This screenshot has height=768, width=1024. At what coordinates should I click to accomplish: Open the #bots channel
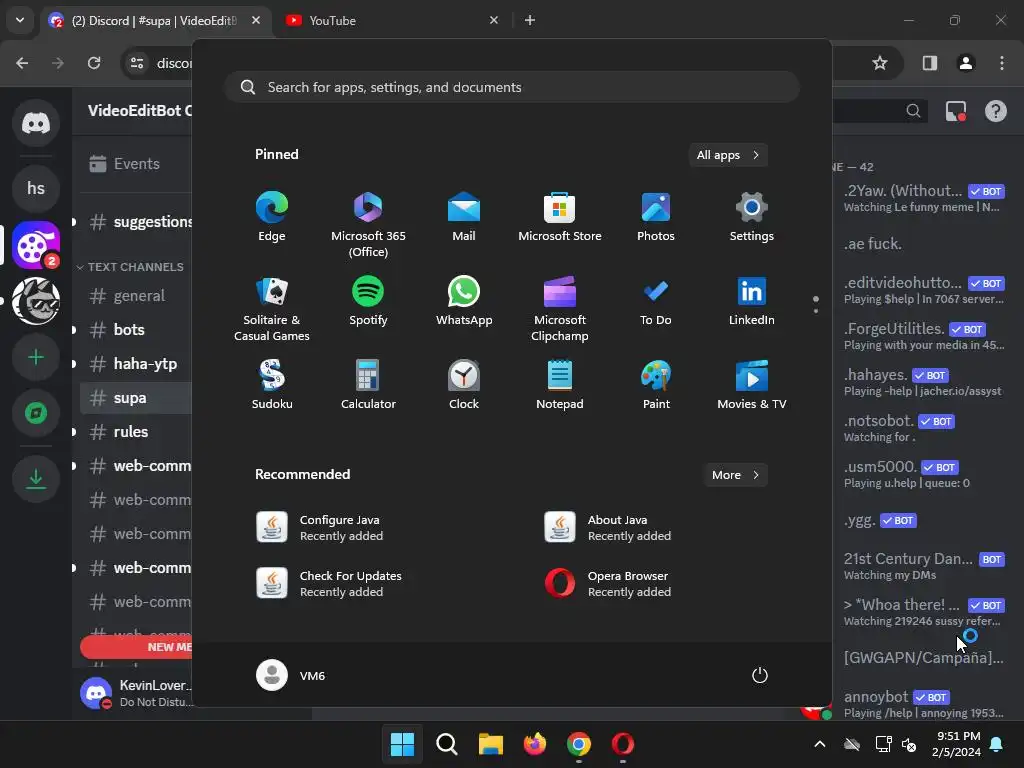[136, 329]
